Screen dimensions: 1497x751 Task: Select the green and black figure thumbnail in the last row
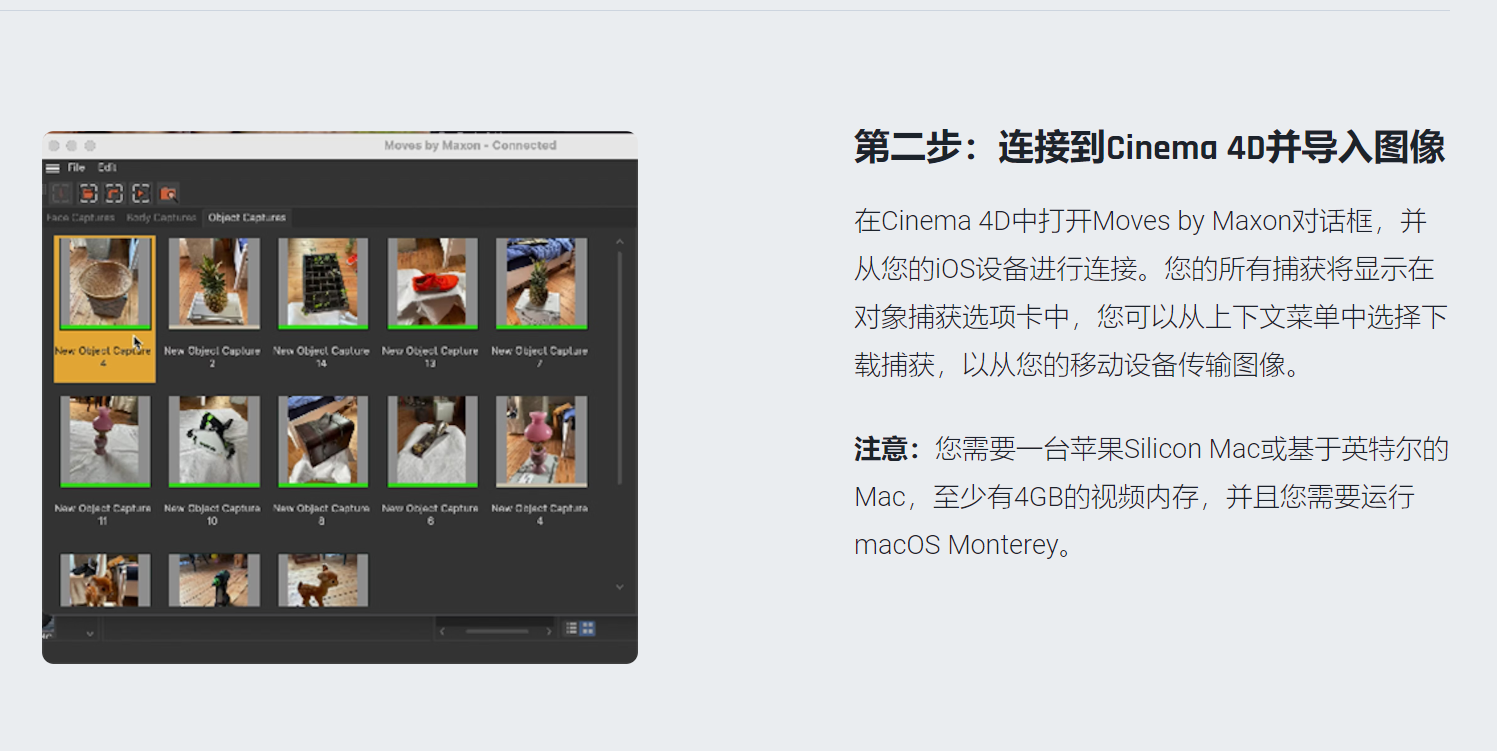click(214, 580)
